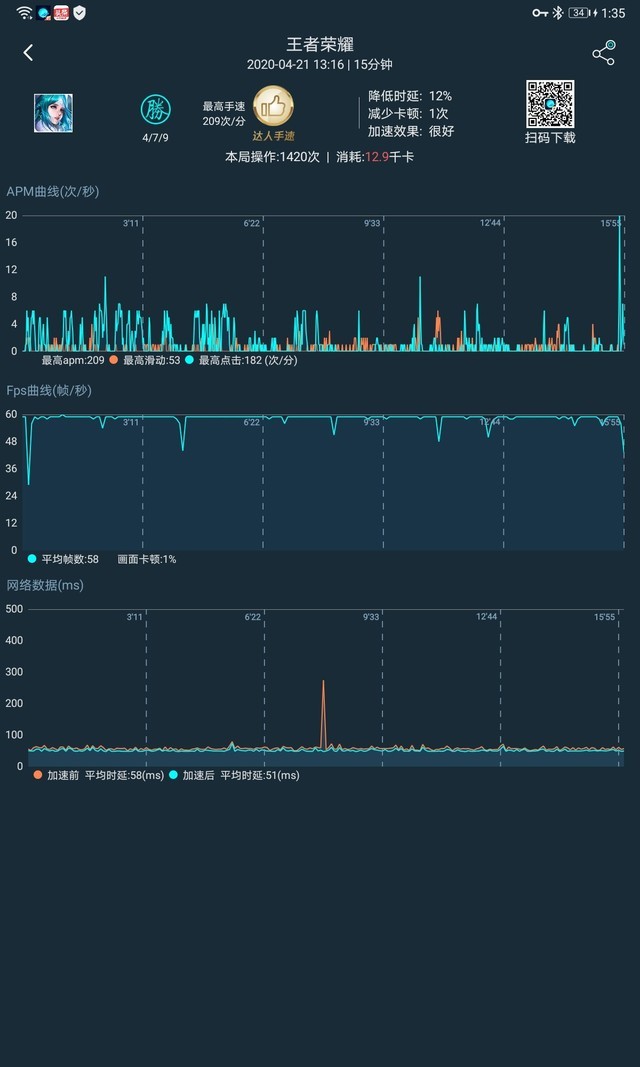Toggle the cyan 平均帧数:58 legend
The width and height of the screenshot is (640, 1067).
click(63, 559)
